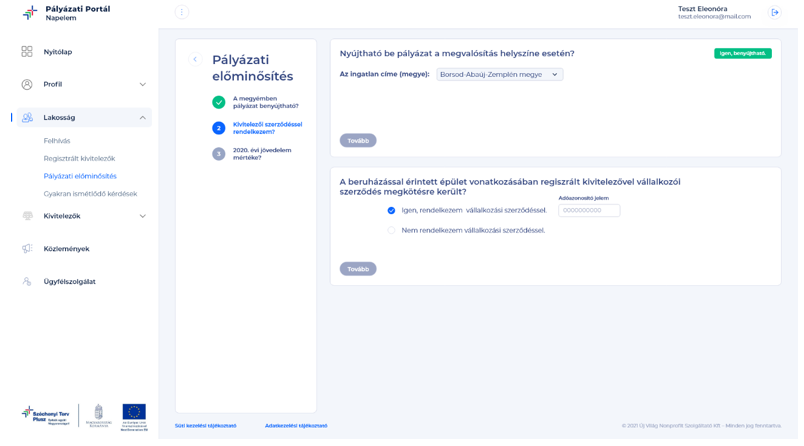Click Tovább button under contractor question
The image size is (804, 446).
(x=358, y=269)
